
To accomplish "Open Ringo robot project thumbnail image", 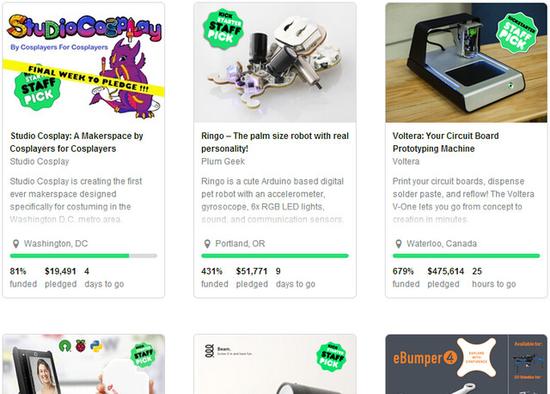I will pos(275,63).
